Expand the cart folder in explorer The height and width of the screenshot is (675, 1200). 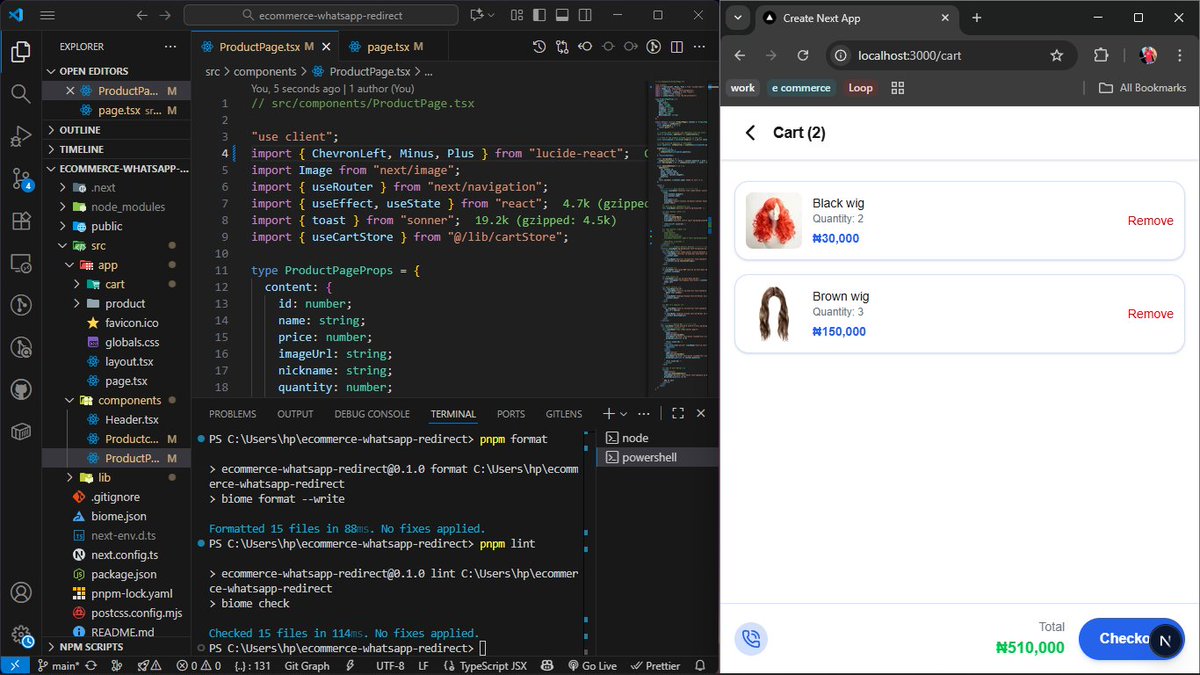click(116, 284)
